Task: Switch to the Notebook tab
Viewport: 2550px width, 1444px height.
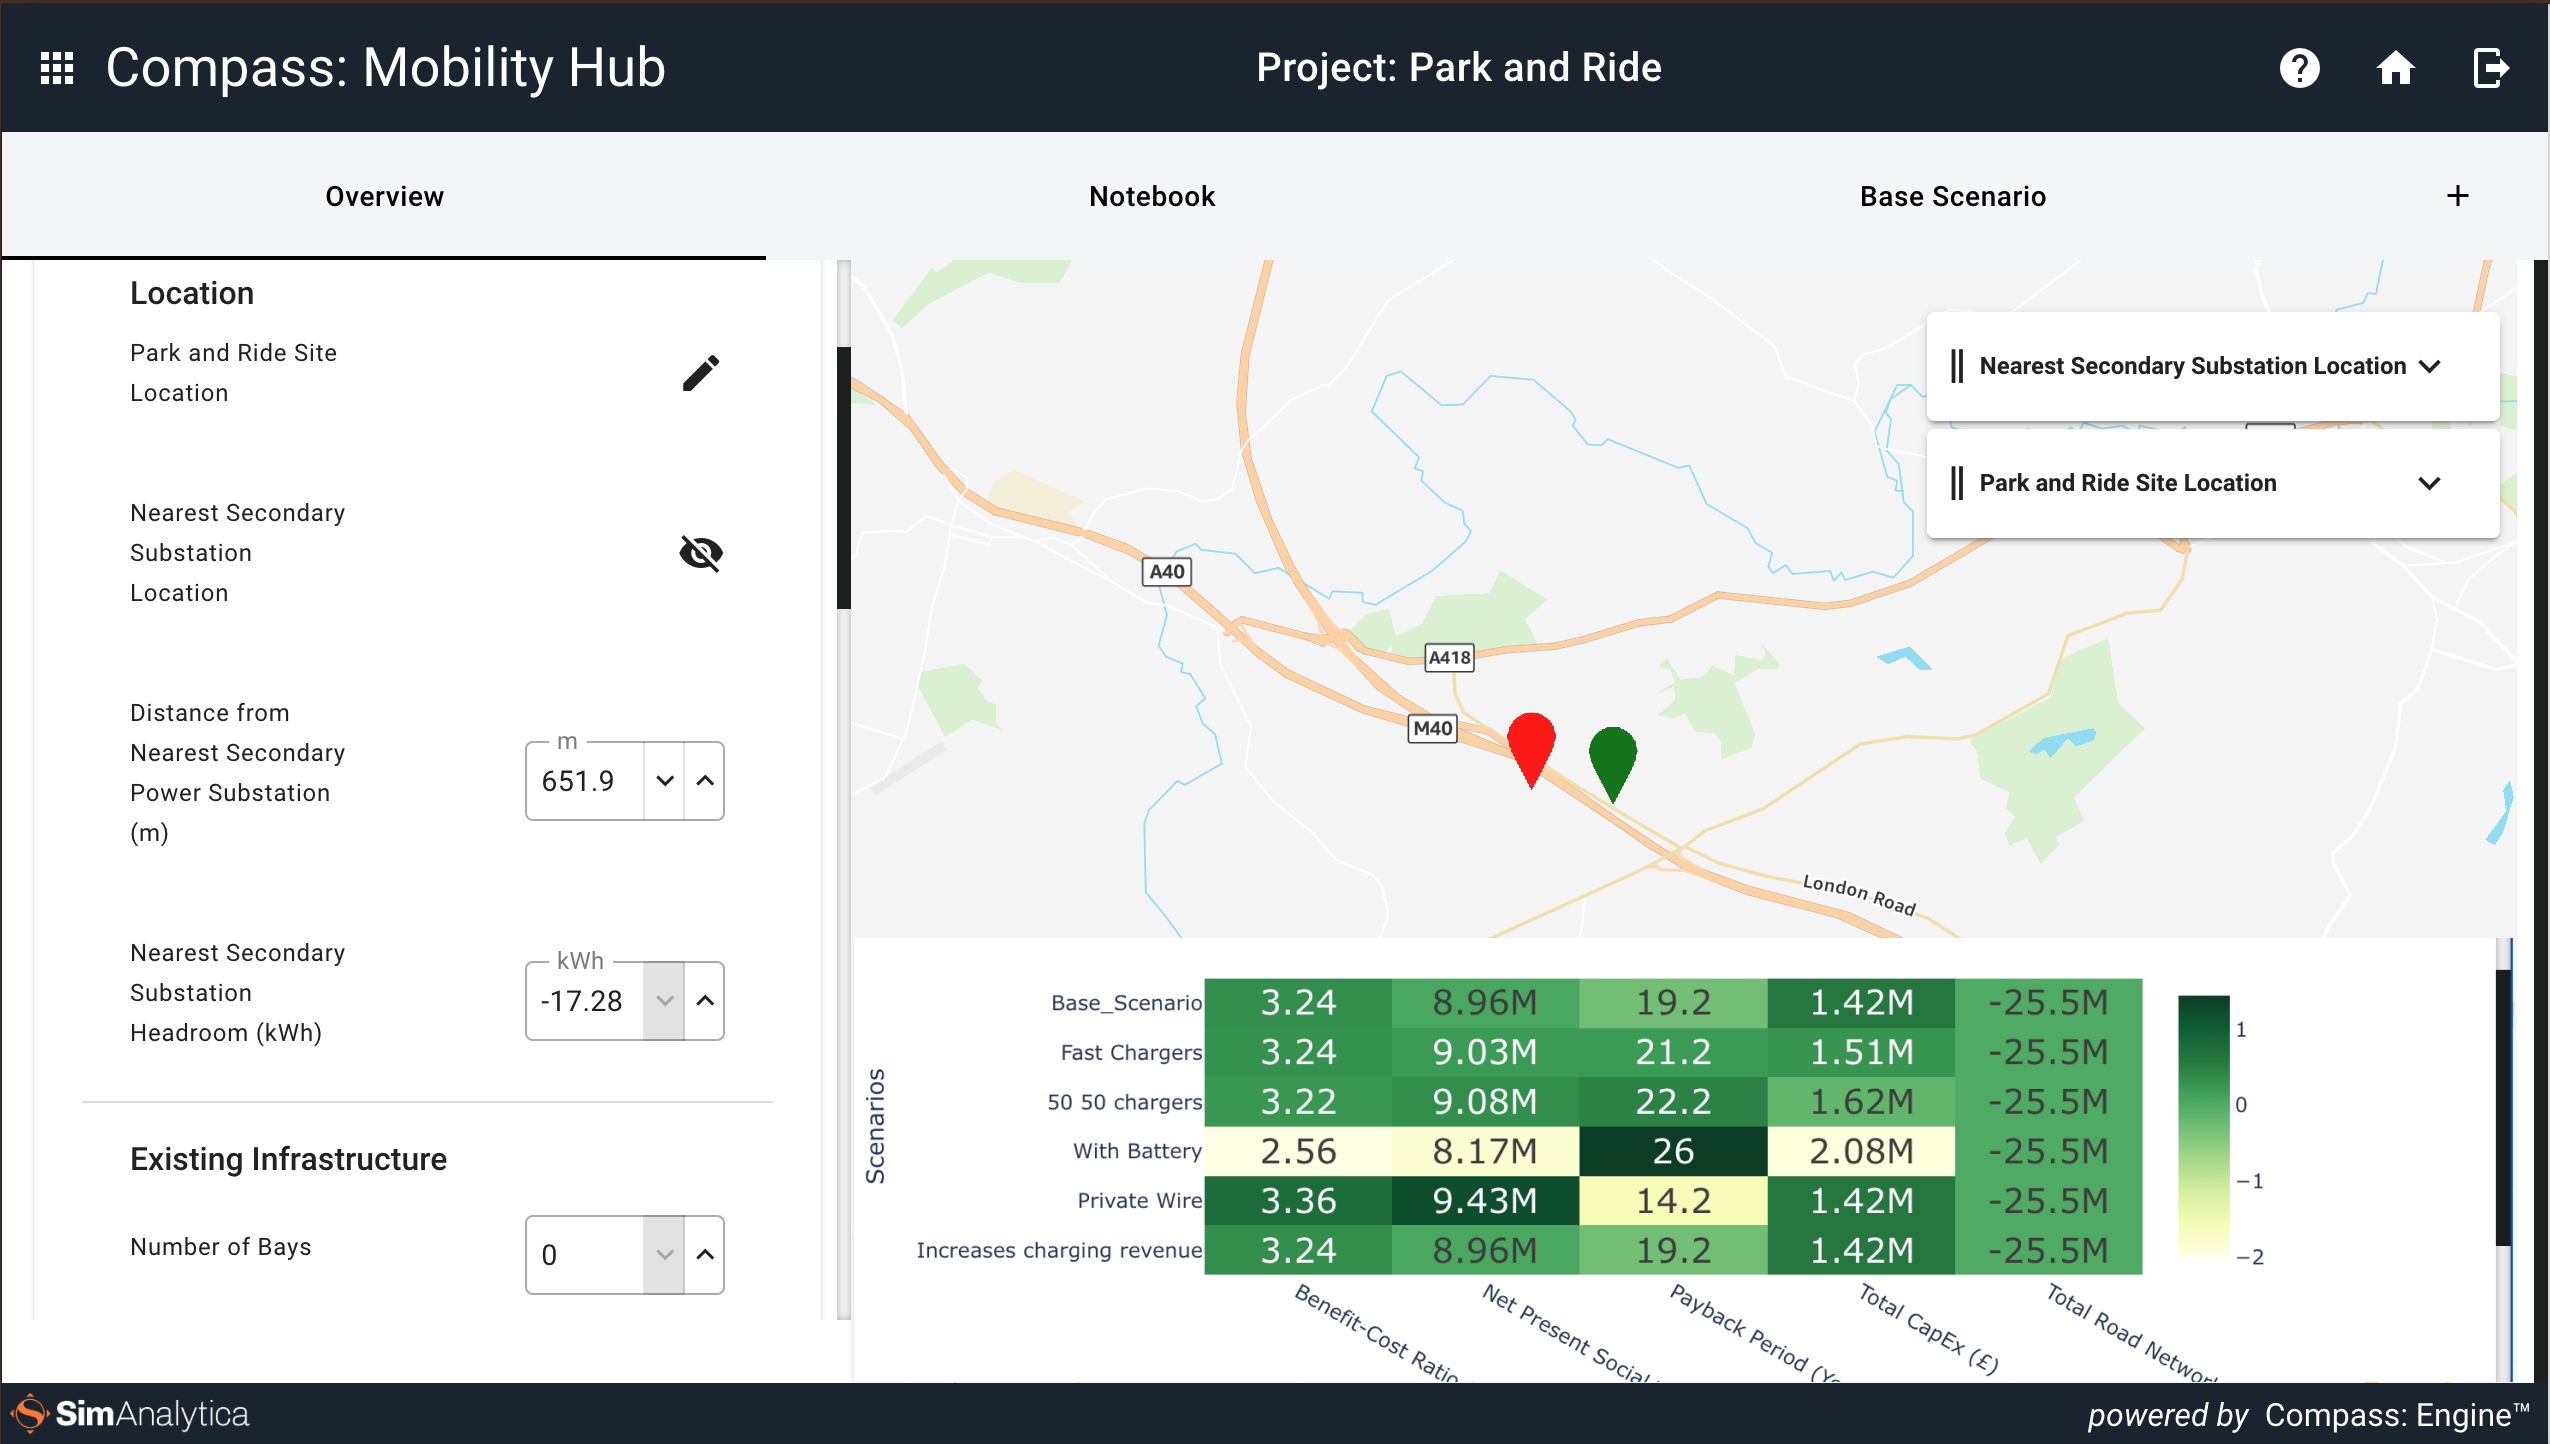Action: (x=1152, y=196)
